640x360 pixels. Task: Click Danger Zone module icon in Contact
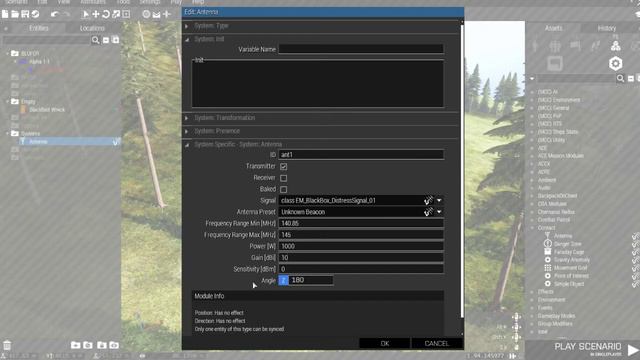(548, 244)
